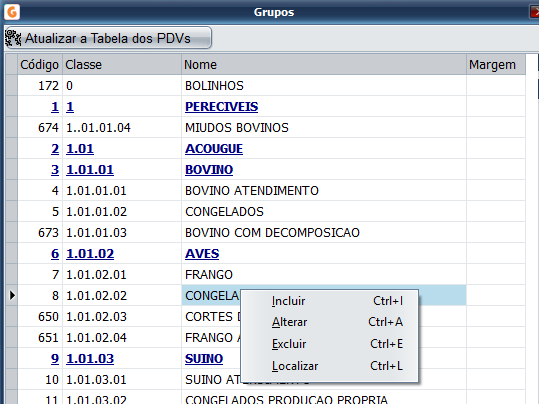This screenshot has height=404, width=539.
Task: Open the PERECIVEIS group link
Action: point(221,107)
